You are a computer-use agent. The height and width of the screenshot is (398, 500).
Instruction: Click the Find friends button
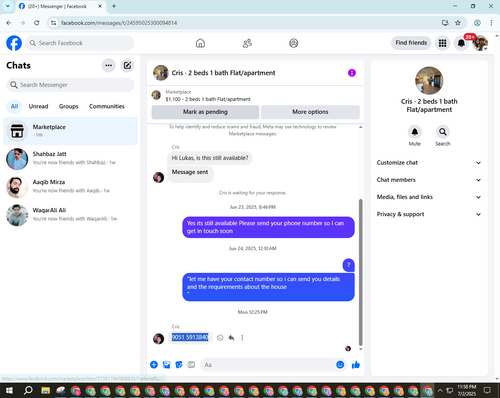[411, 43]
